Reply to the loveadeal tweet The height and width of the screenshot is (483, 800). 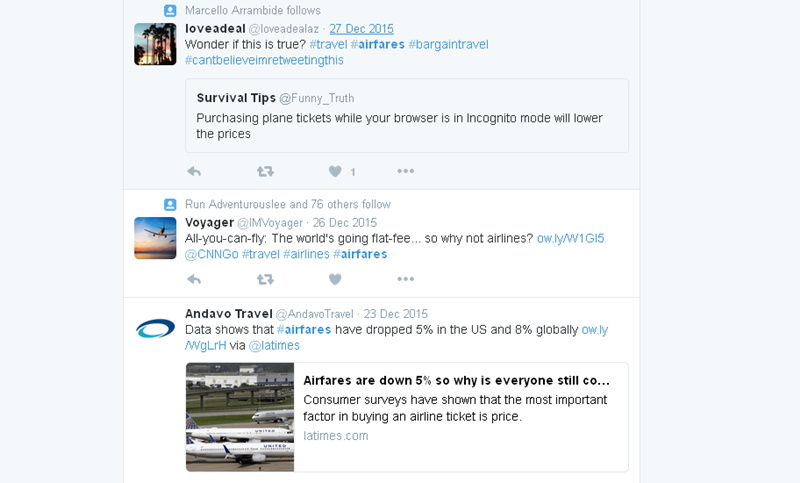click(x=194, y=171)
